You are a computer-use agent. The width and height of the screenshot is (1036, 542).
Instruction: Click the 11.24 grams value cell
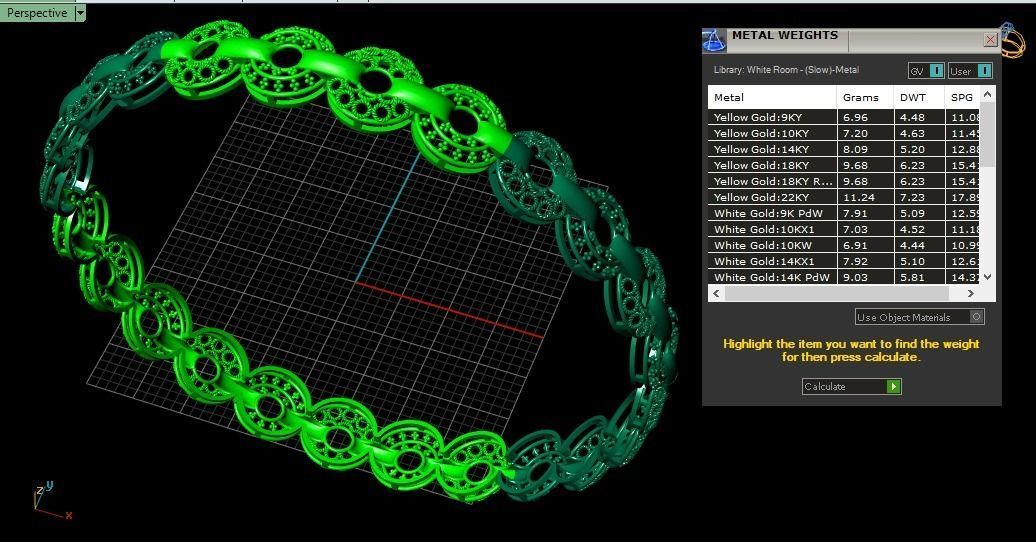[x=866, y=197]
